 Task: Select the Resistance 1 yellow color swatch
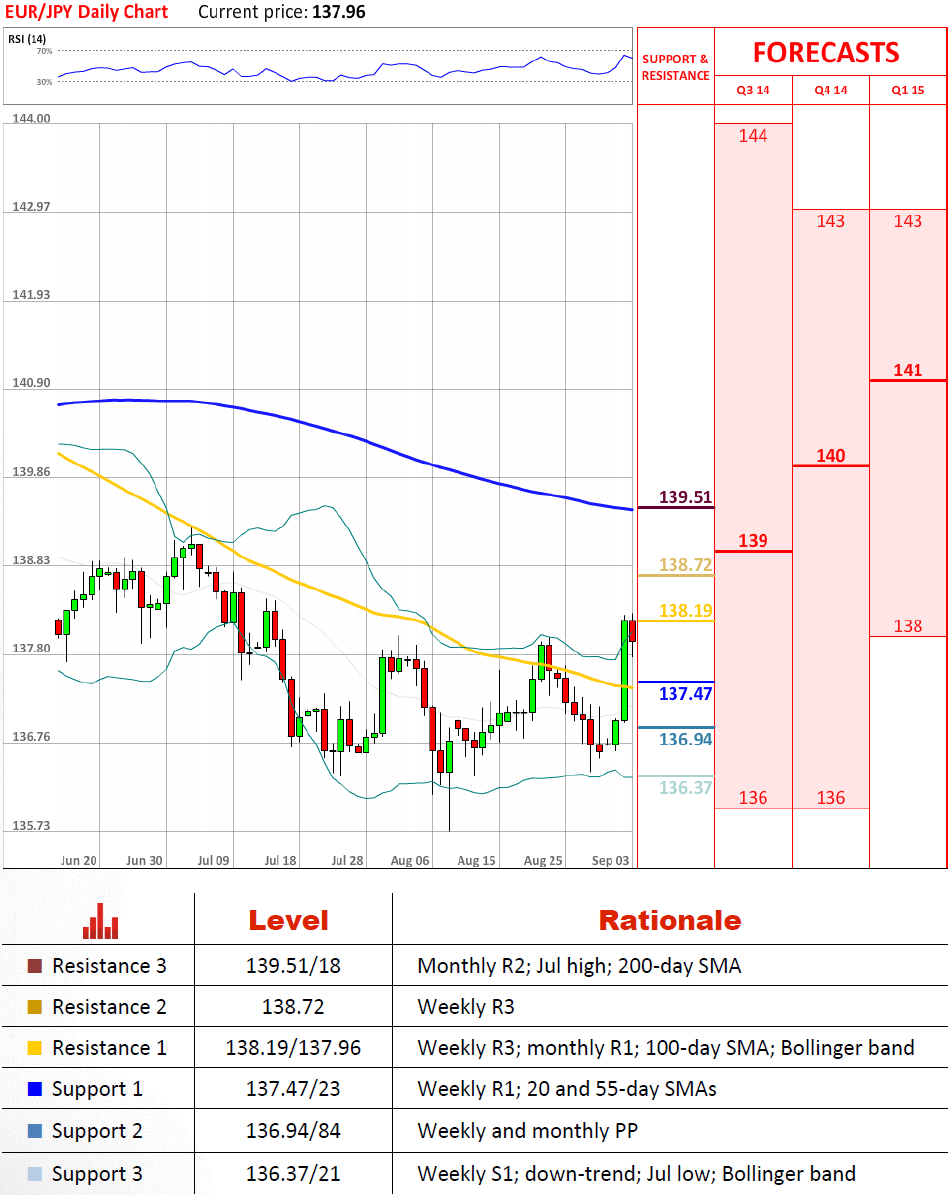(x=34, y=1048)
